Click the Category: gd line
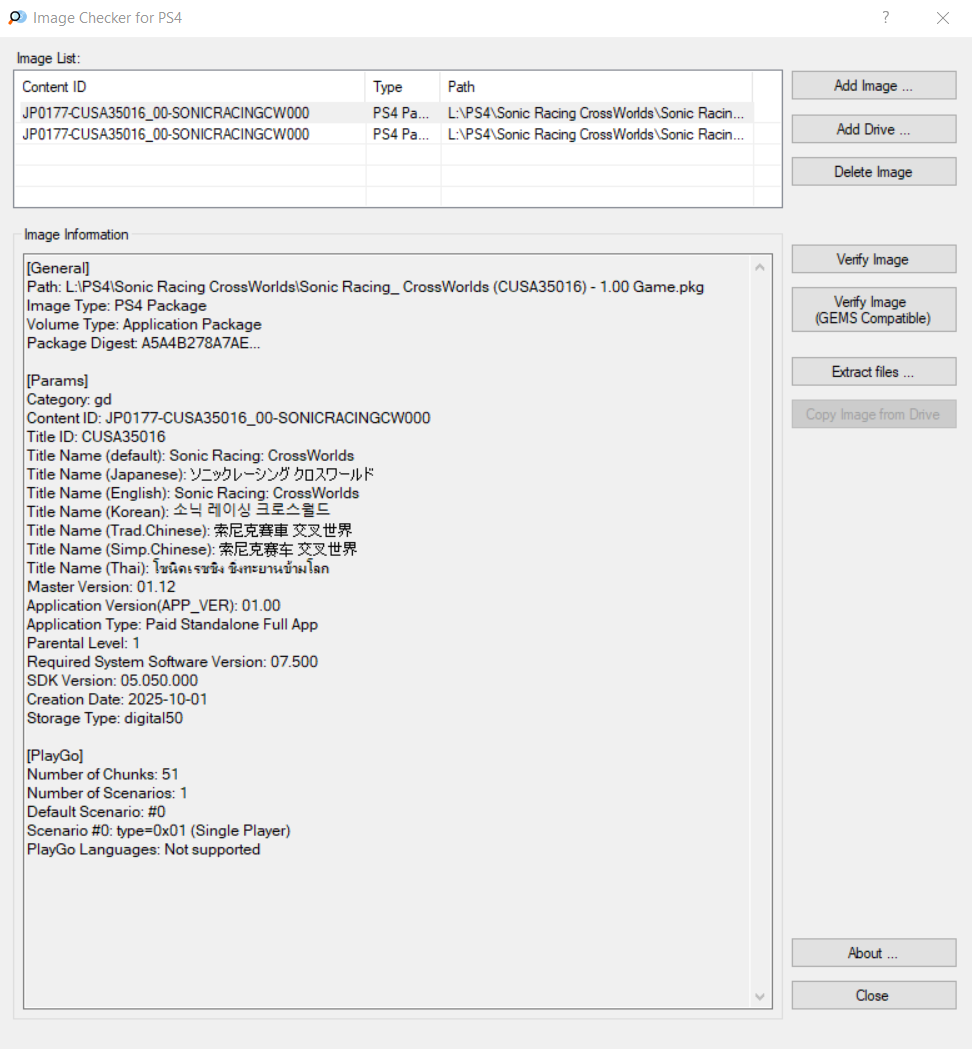Viewport: 972px width, 1049px height. [x=69, y=399]
